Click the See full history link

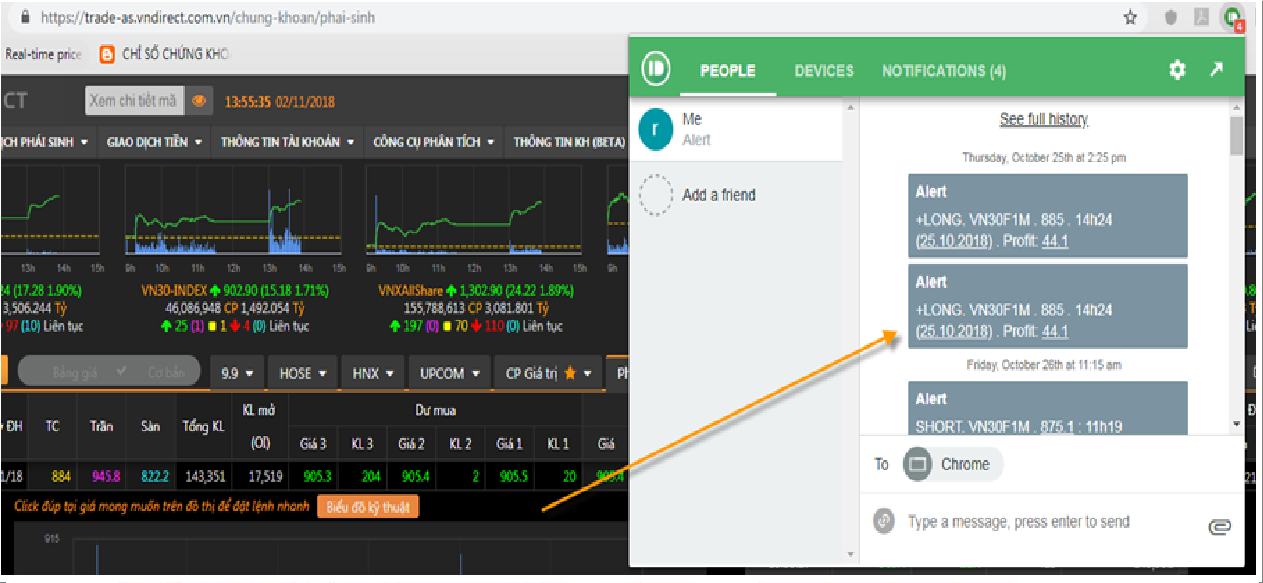[1043, 119]
